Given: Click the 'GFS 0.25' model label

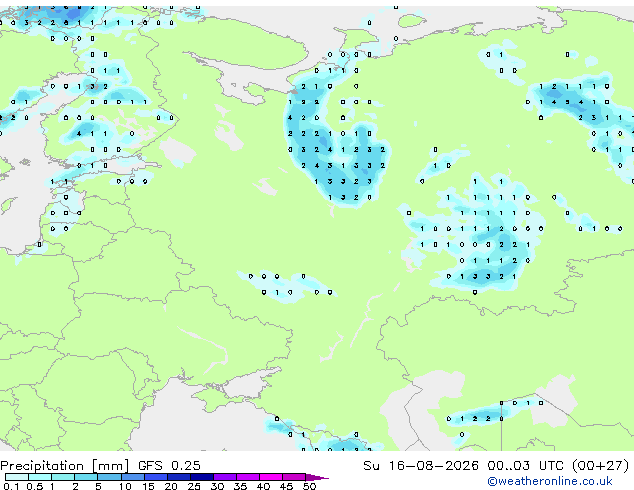Looking at the screenshot, I should pyautogui.click(x=169, y=466).
